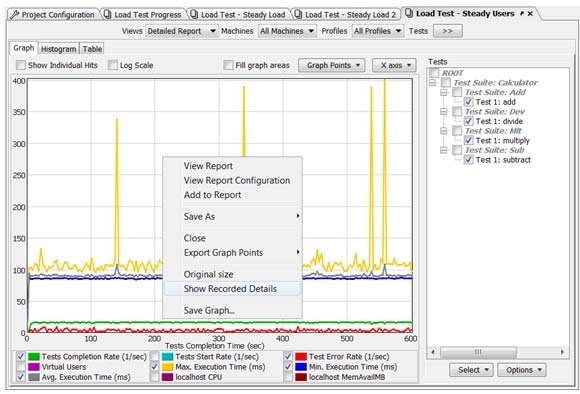Uncheck Test Error Rate legend checkbox
Image resolution: width=580 pixels, height=394 pixels.
click(288, 357)
